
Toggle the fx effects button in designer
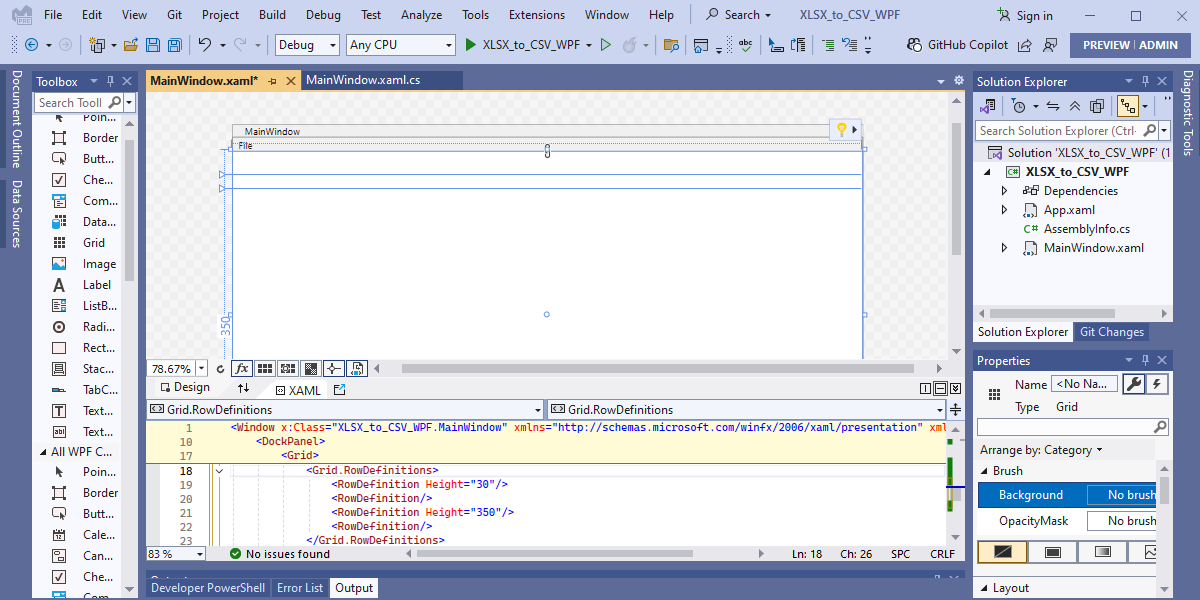pyautogui.click(x=243, y=369)
